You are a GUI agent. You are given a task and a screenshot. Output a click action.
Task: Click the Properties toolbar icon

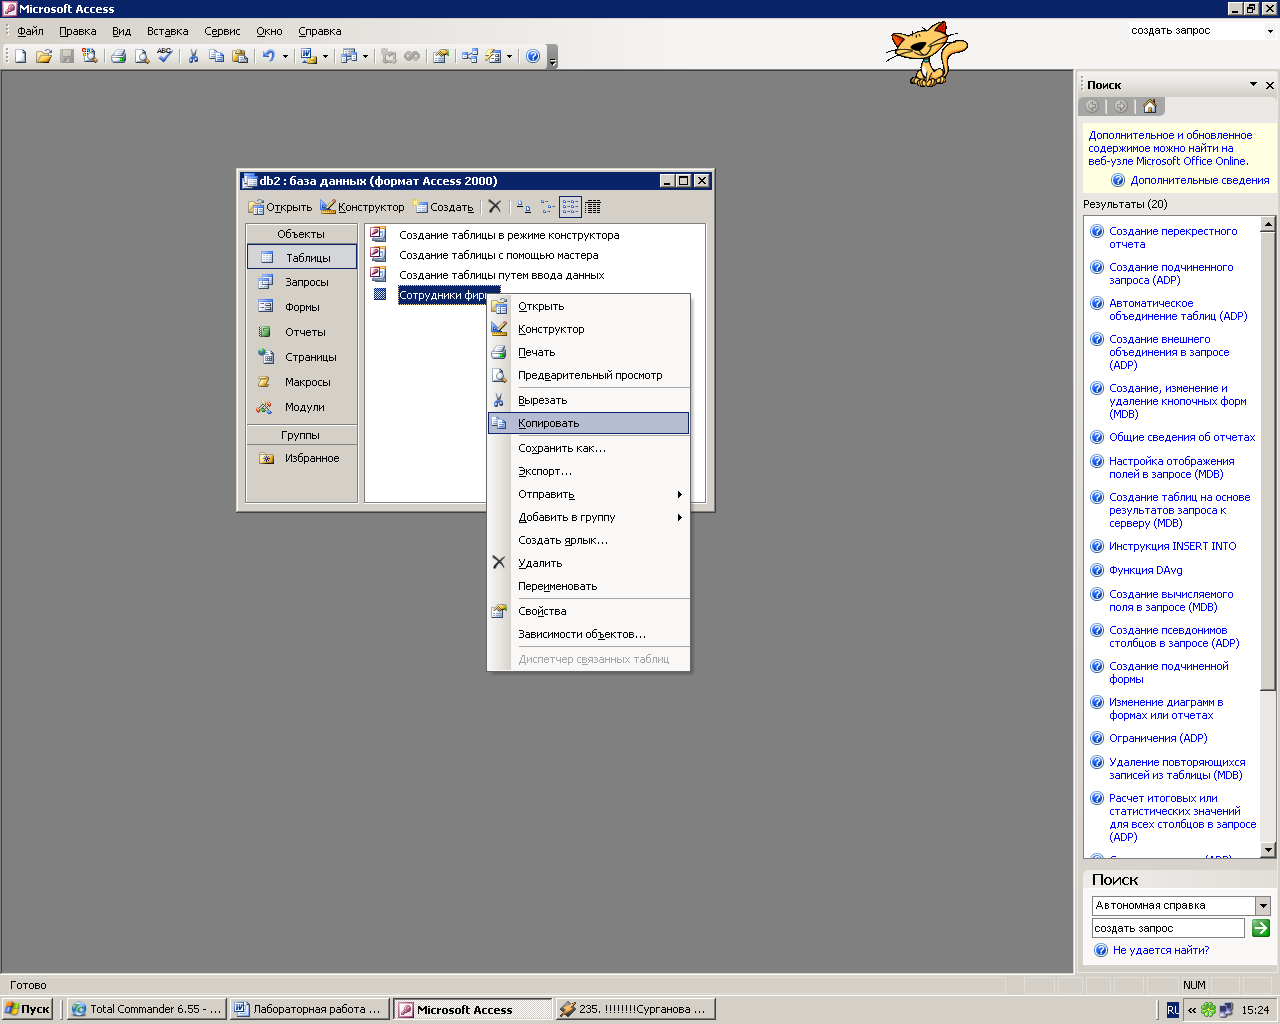441,56
